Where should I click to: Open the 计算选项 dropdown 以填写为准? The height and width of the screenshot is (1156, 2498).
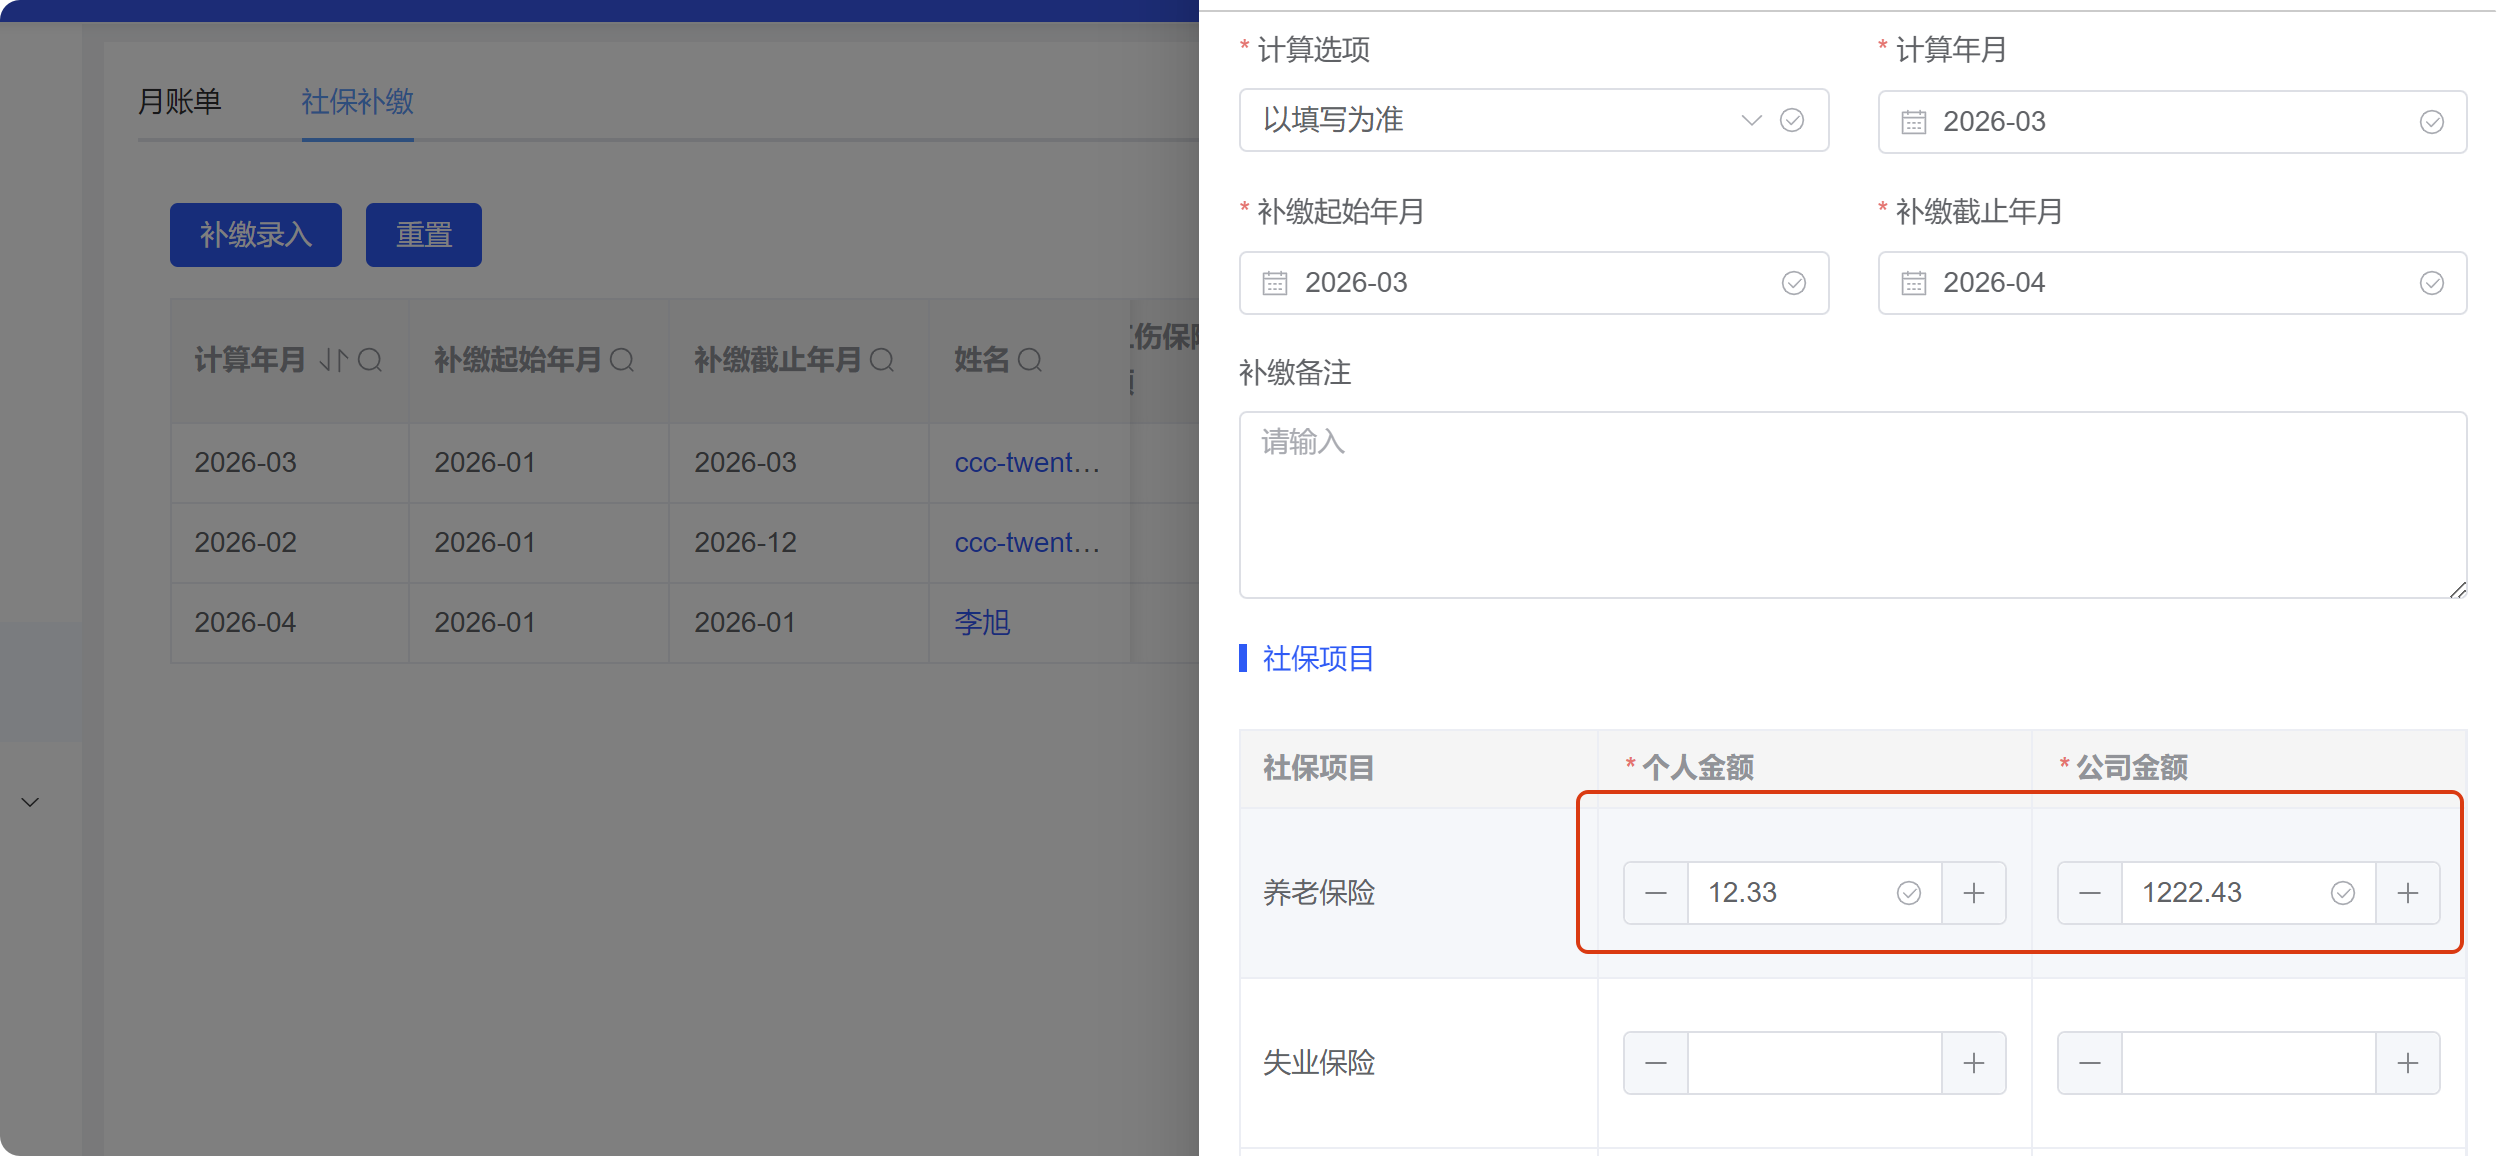tap(1500, 120)
